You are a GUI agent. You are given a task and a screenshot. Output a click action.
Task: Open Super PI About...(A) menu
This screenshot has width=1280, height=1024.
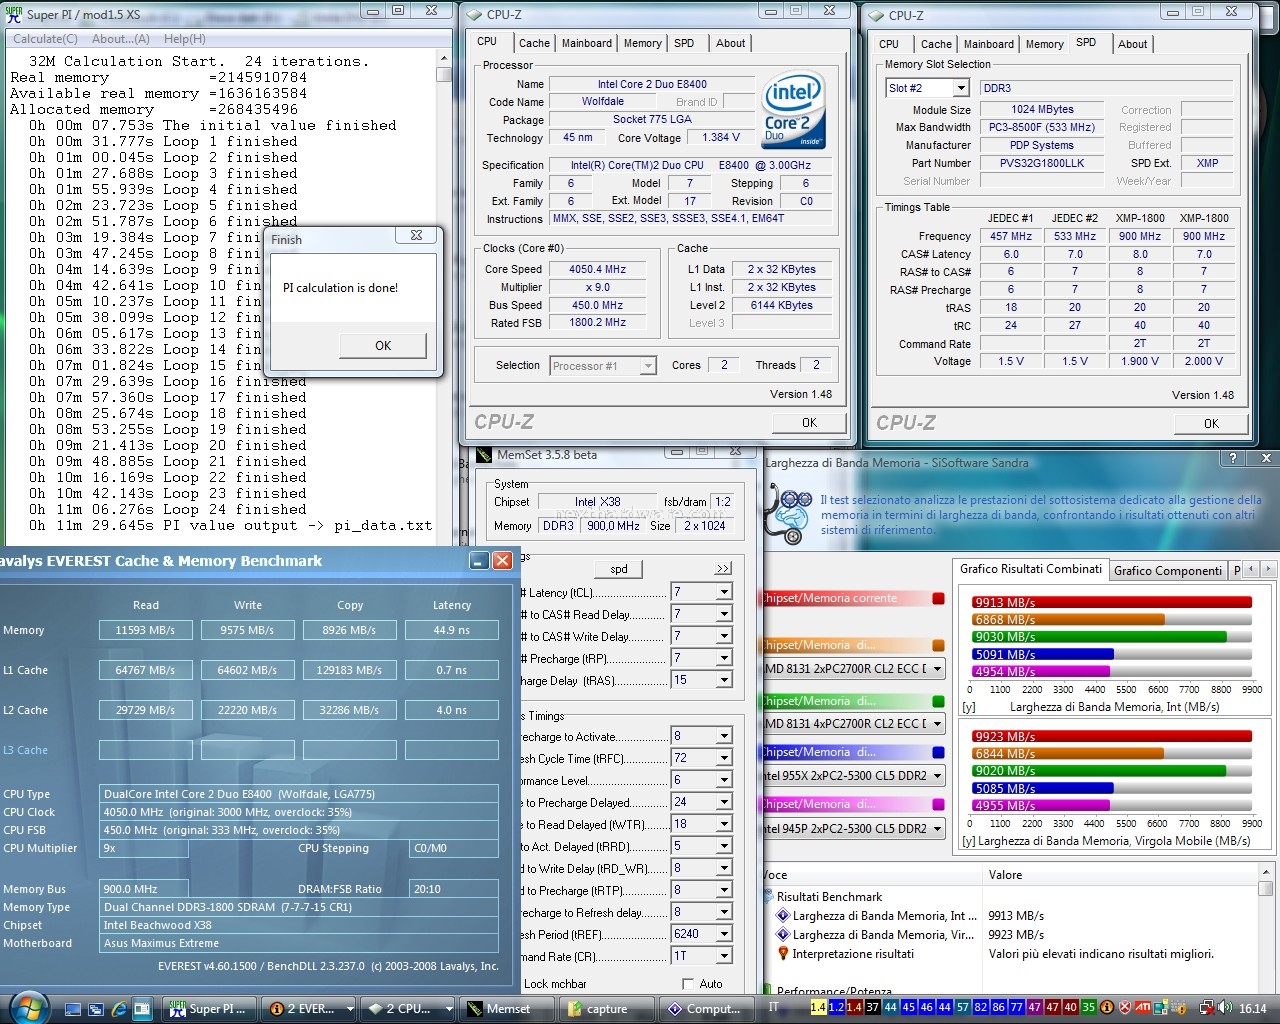click(x=121, y=39)
